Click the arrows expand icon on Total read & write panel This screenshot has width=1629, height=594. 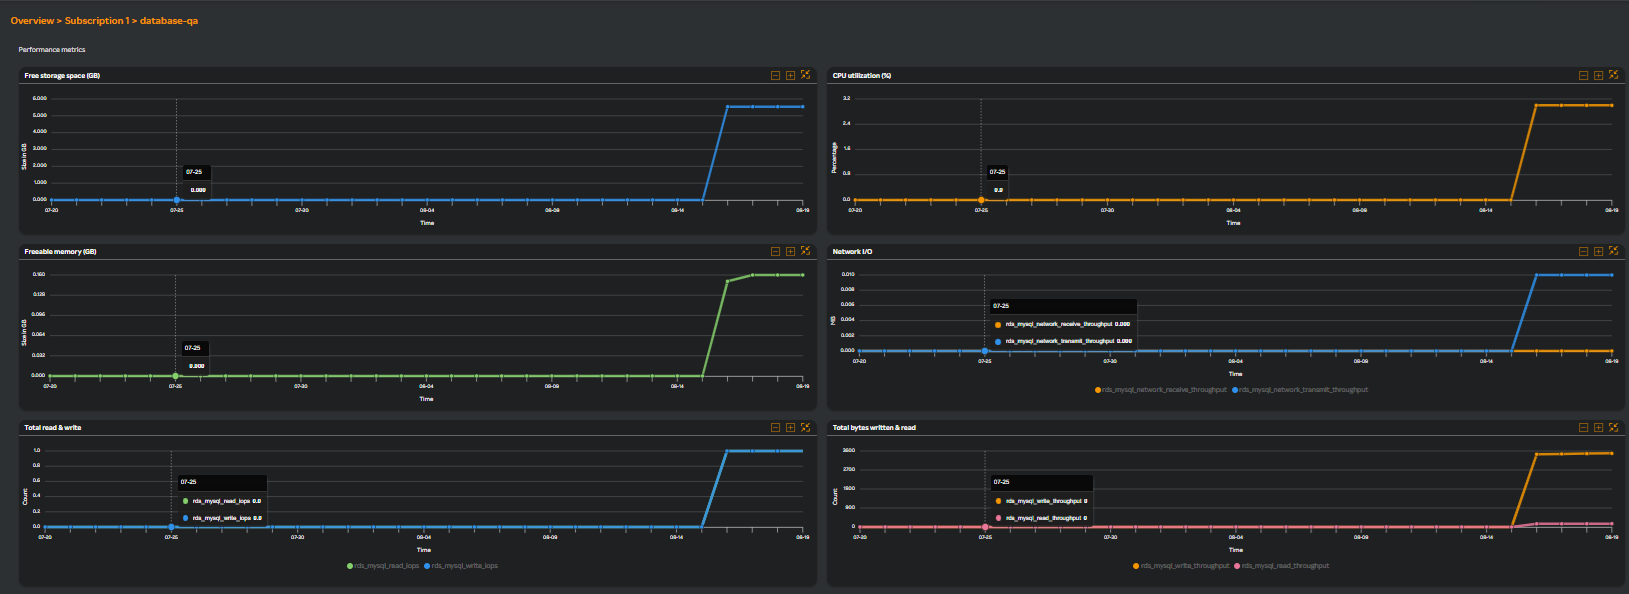click(805, 427)
